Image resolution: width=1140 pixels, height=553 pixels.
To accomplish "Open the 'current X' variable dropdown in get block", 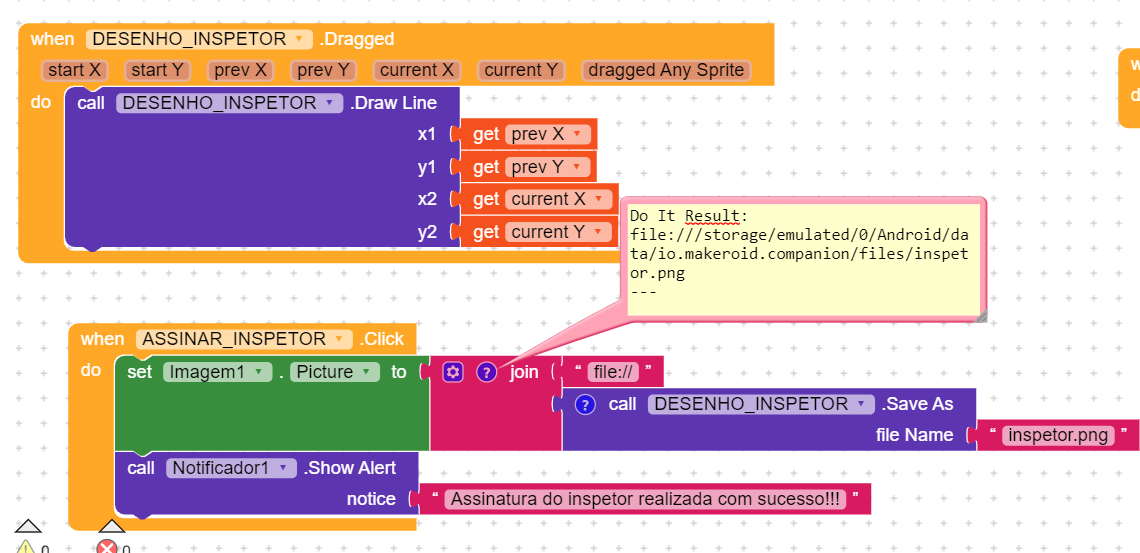I will (558, 199).
